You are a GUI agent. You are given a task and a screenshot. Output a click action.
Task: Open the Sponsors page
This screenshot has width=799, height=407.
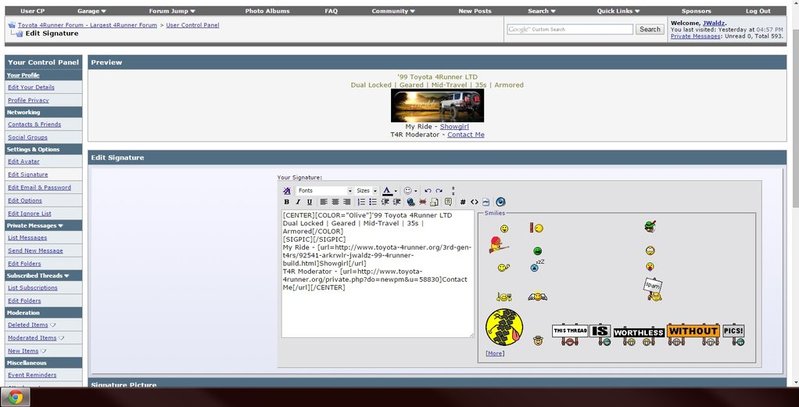[x=696, y=11]
